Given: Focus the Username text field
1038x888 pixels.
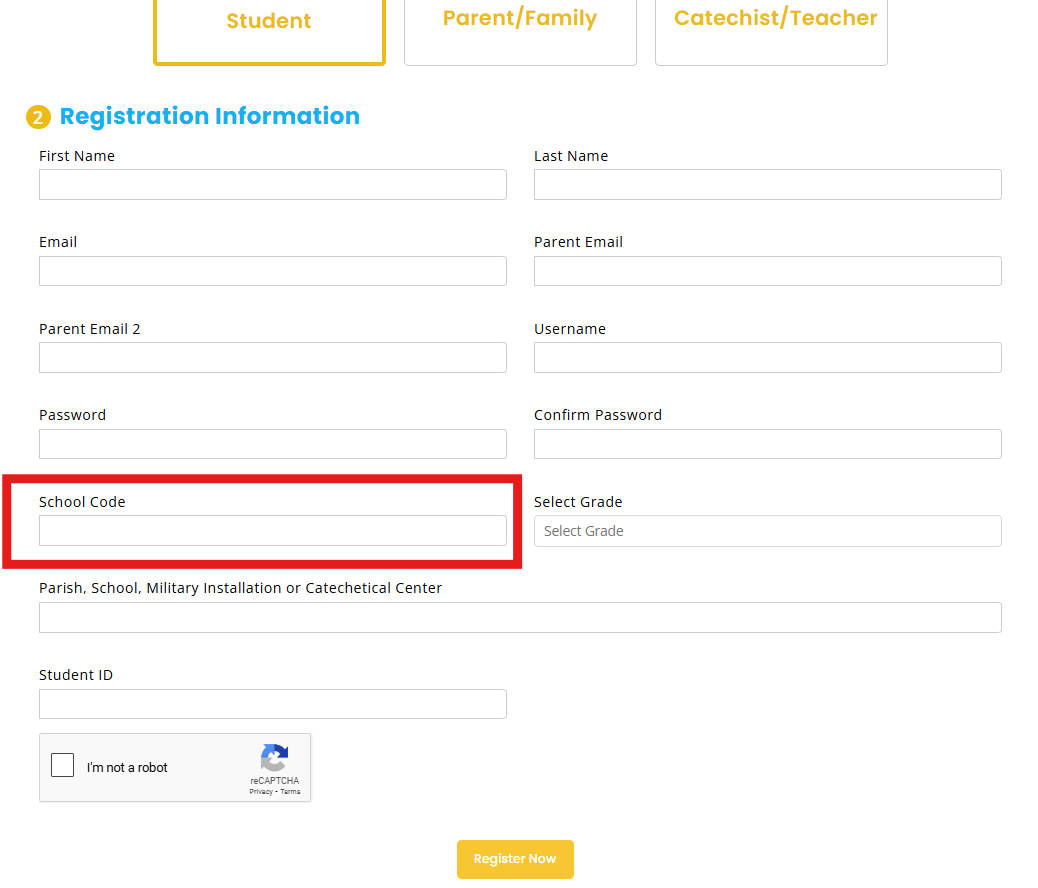Looking at the screenshot, I should click(x=767, y=358).
